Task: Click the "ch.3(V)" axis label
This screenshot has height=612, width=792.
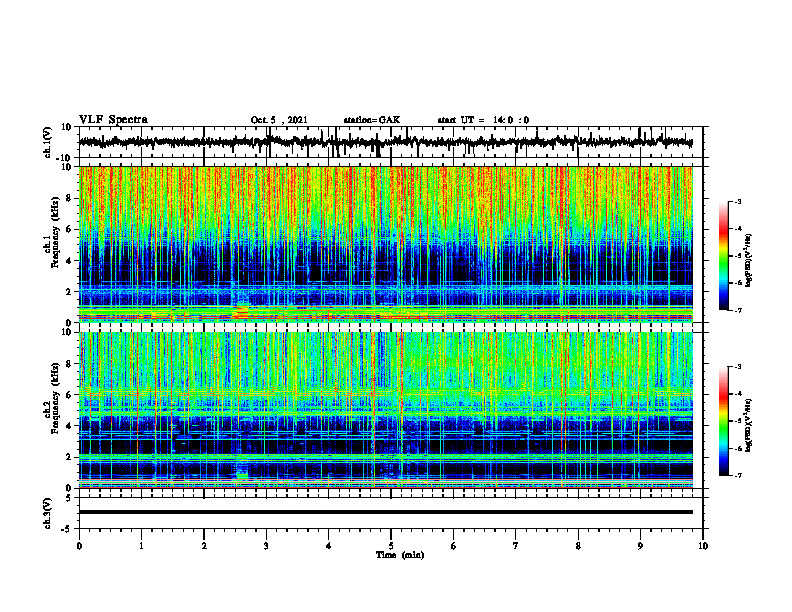Action: [x=48, y=513]
